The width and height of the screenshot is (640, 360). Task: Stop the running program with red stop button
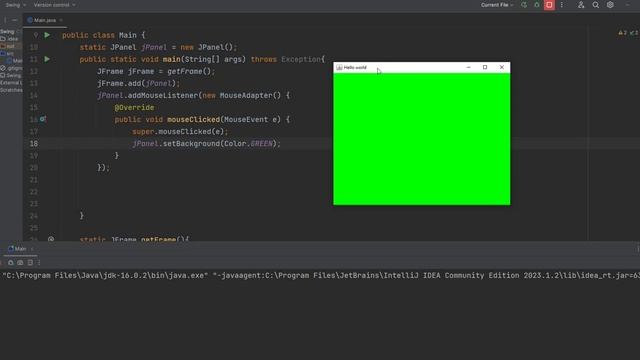[549, 5]
